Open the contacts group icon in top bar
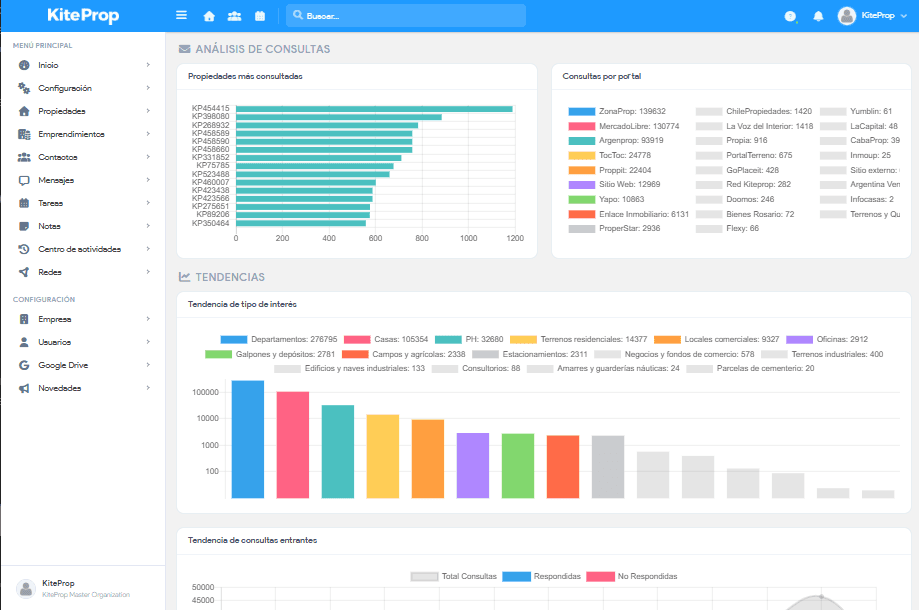The height and width of the screenshot is (610, 919). click(x=234, y=16)
